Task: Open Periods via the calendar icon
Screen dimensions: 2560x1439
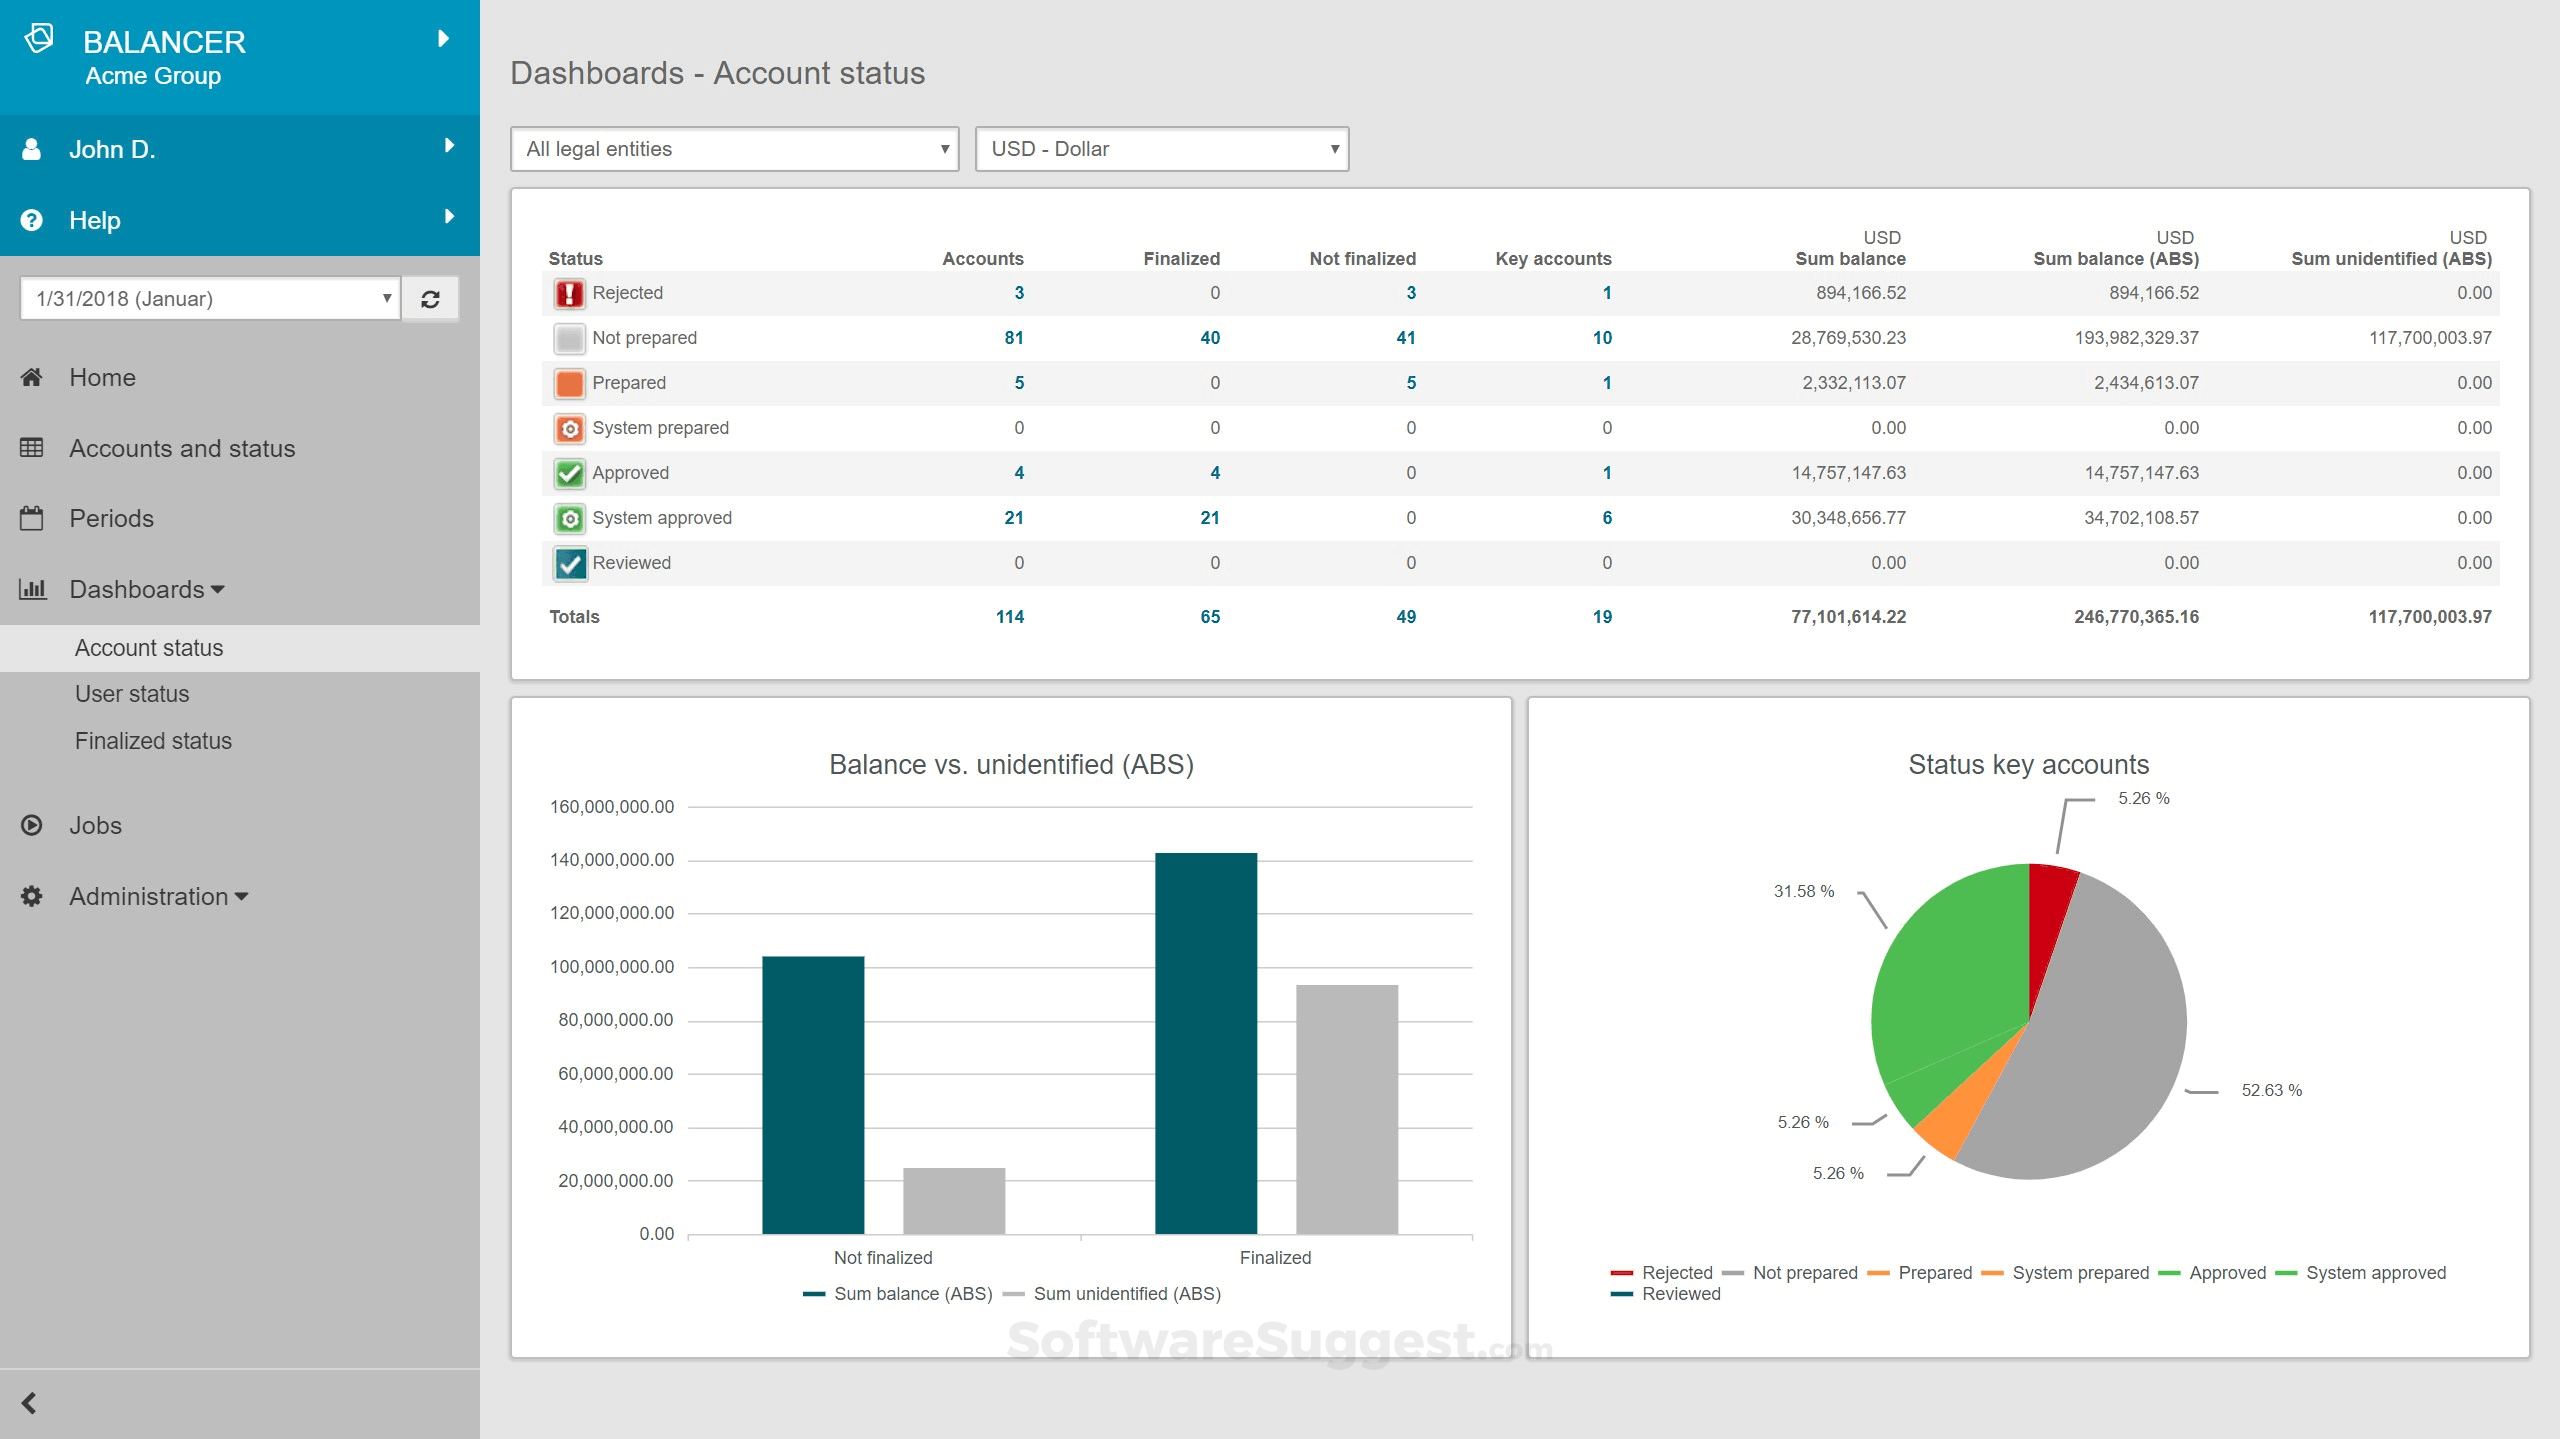Action: (x=33, y=518)
